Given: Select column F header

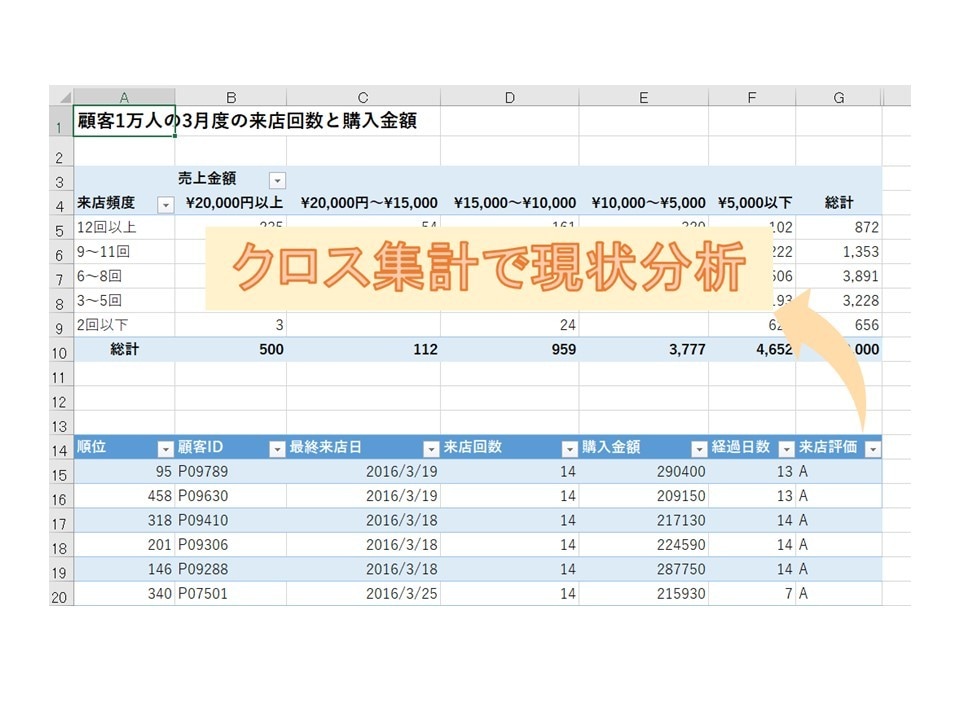Looking at the screenshot, I should coord(752,97).
